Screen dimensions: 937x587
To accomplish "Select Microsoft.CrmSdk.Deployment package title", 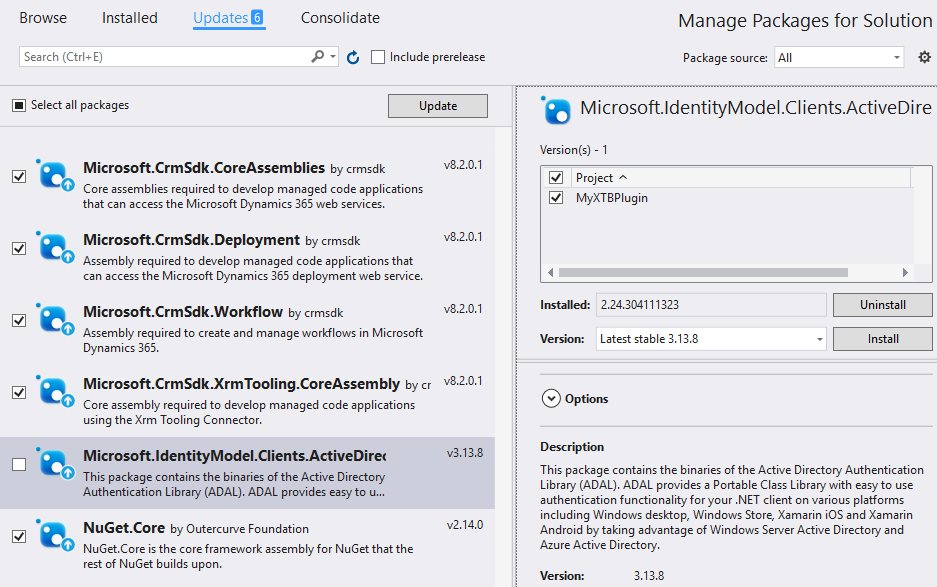I will 191,240.
